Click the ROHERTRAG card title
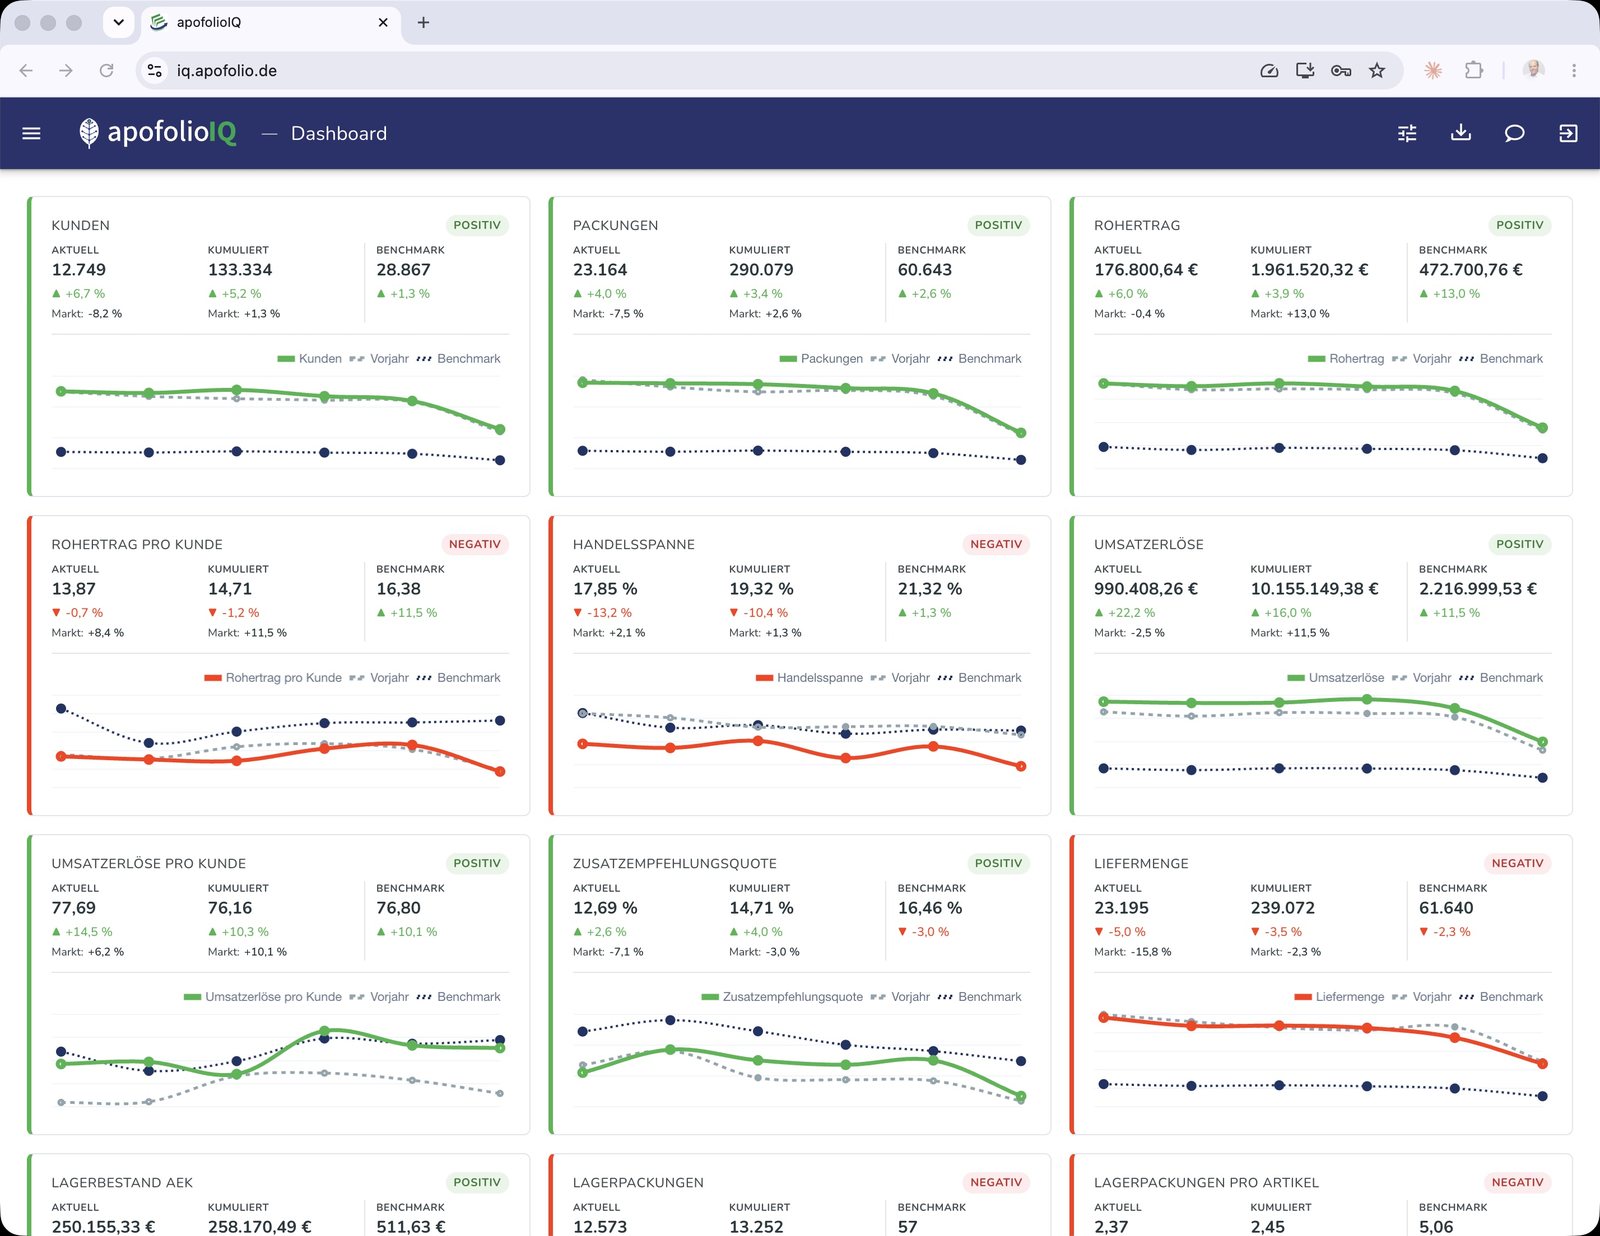Viewport: 1600px width, 1236px height. coord(1137,225)
